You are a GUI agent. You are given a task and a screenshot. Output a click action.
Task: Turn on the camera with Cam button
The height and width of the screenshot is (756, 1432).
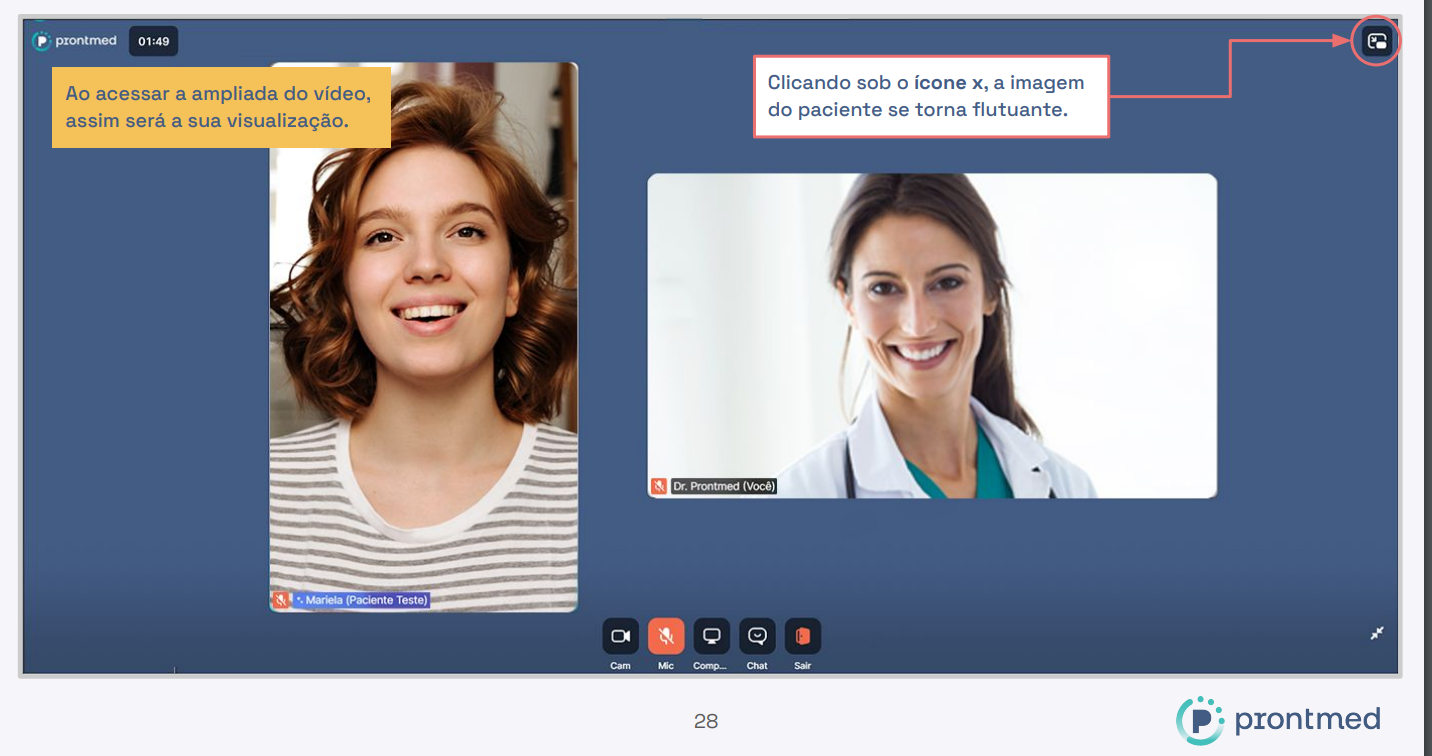[x=620, y=636]
